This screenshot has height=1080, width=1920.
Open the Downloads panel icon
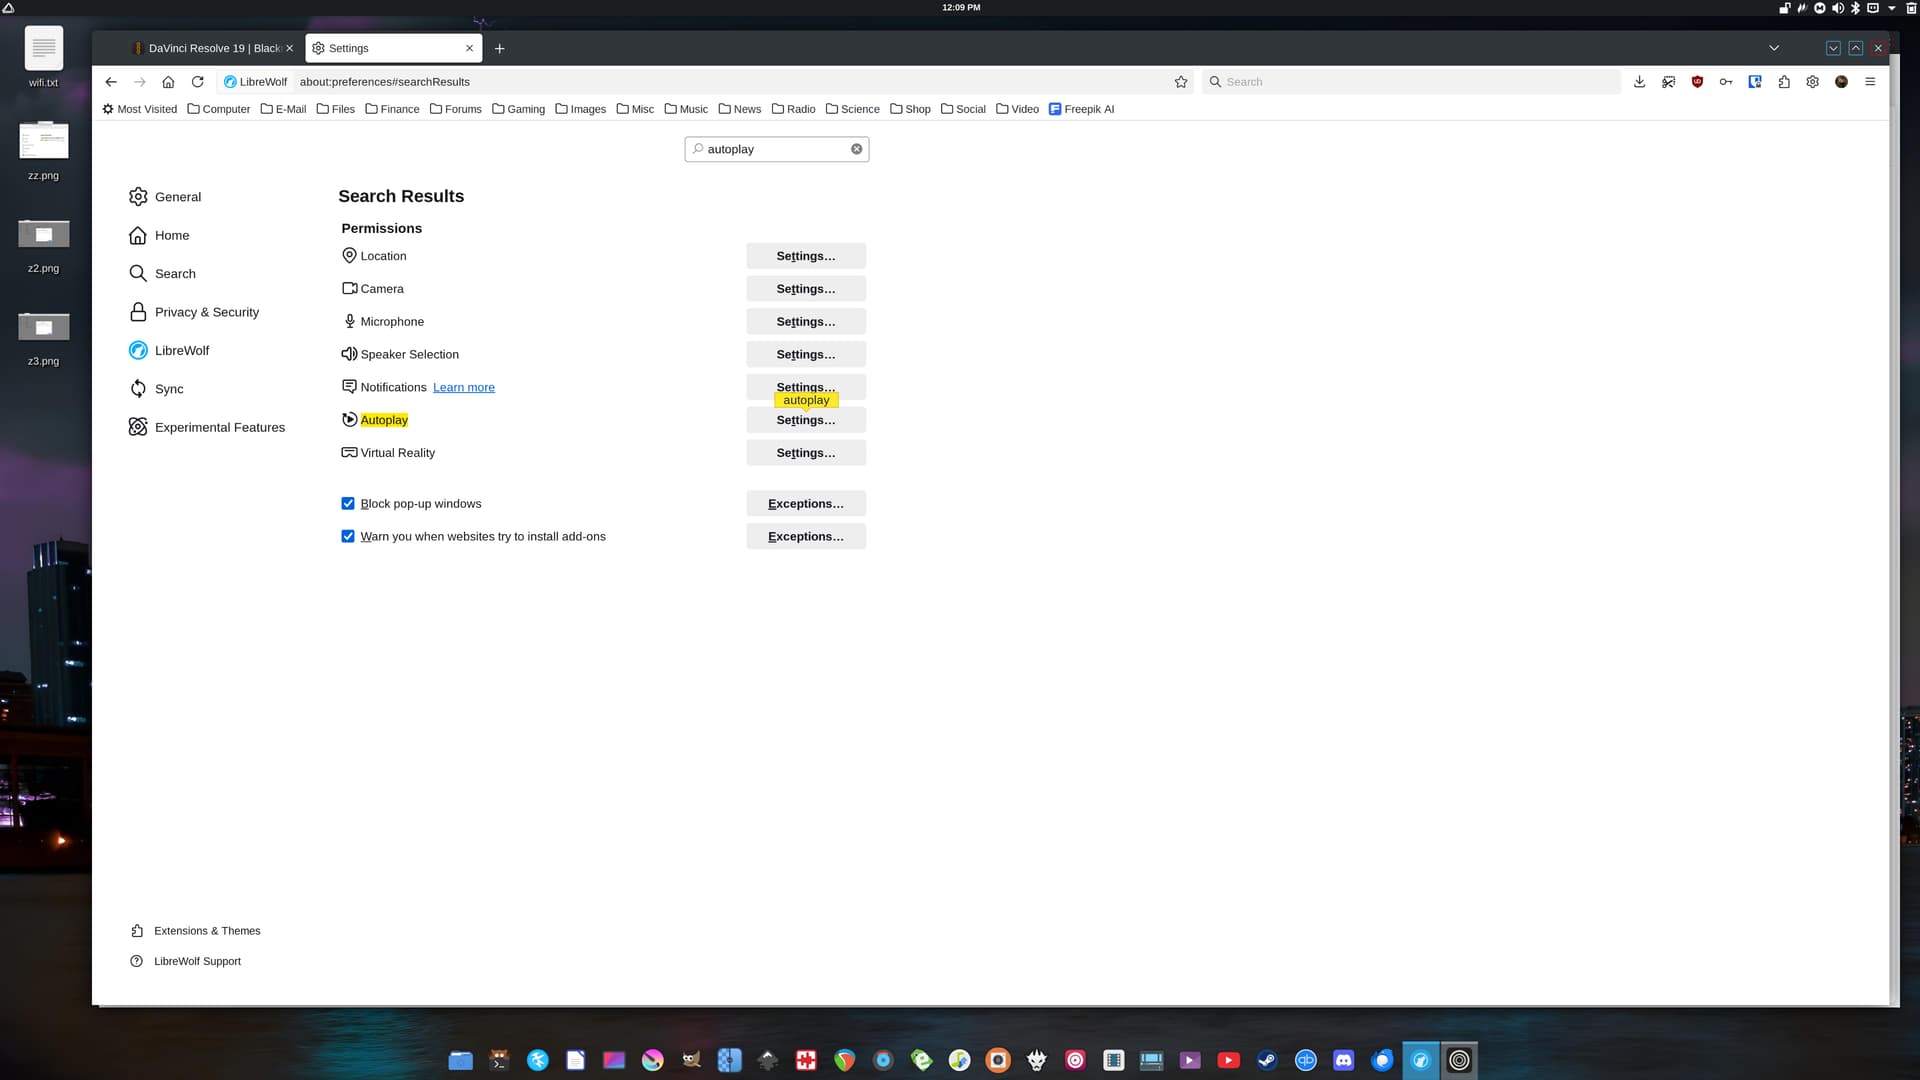[1639, 82]
